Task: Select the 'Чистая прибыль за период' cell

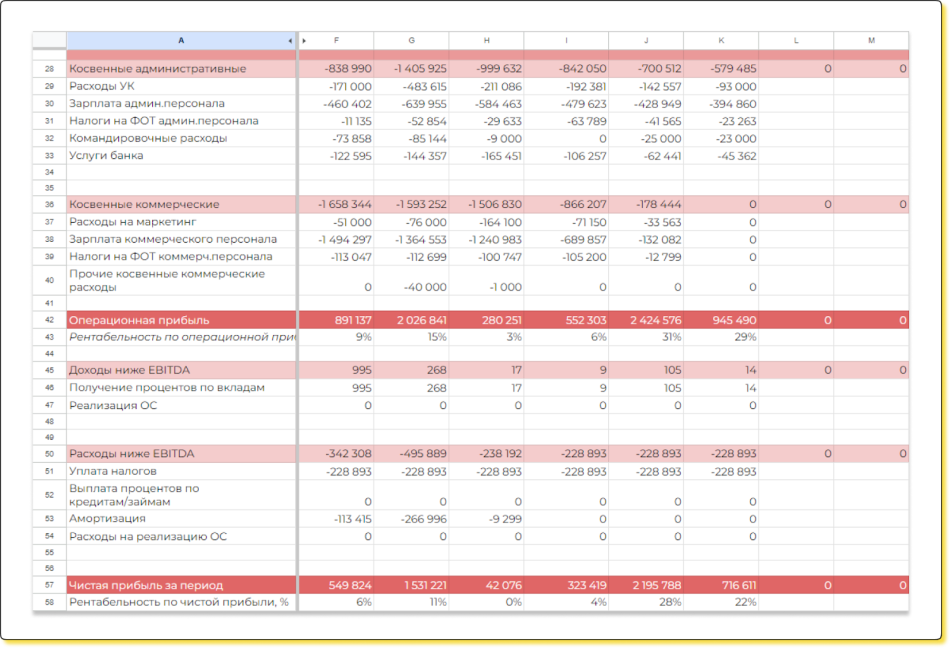Action: pyautogui.click(x=181, y=585)
